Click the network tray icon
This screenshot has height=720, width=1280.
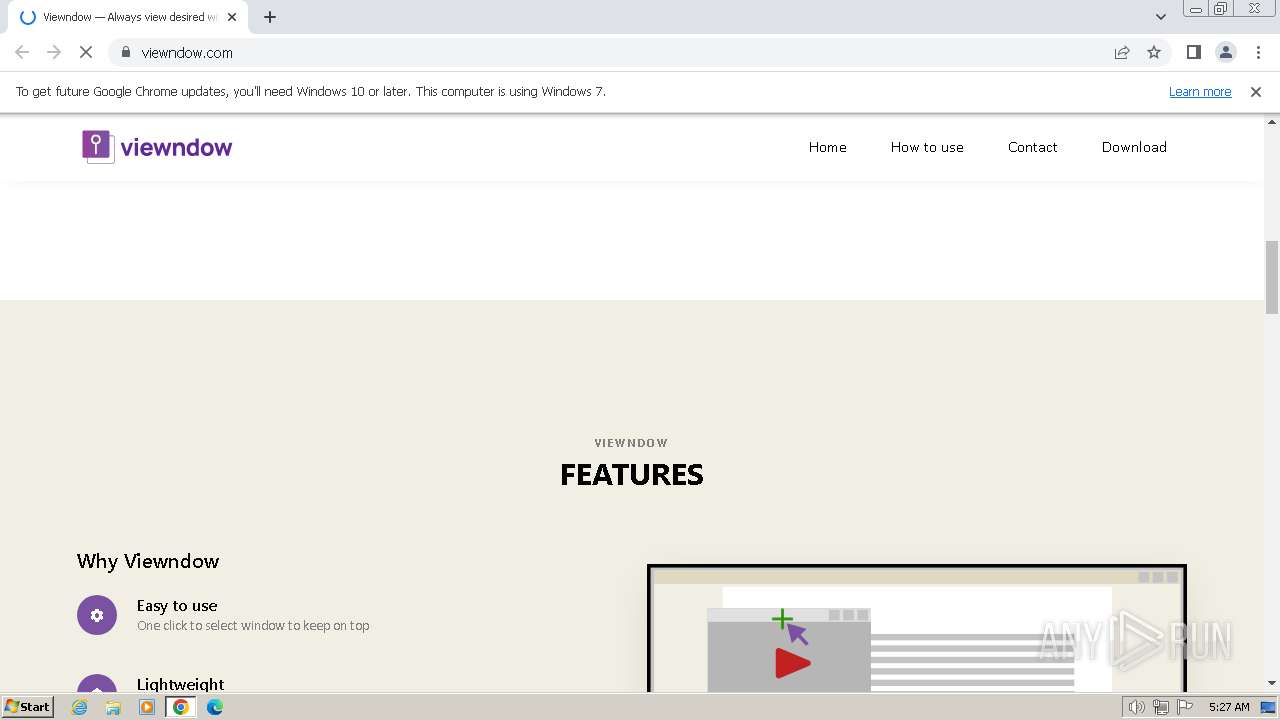tap(1160, 707)
